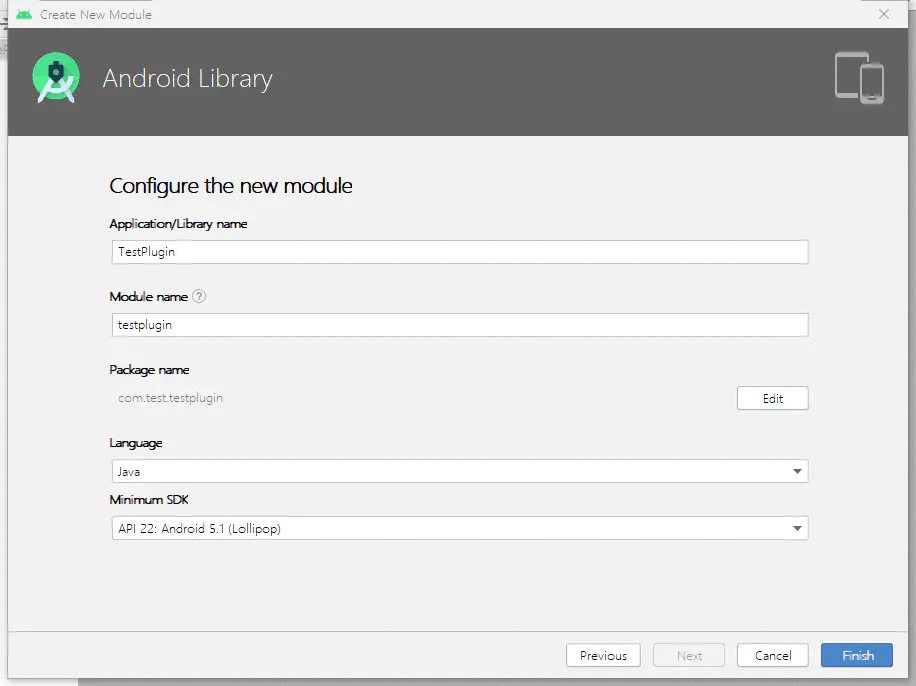
Task: Expand the Language combo box arrow
Action: click(x=797, y=471)
